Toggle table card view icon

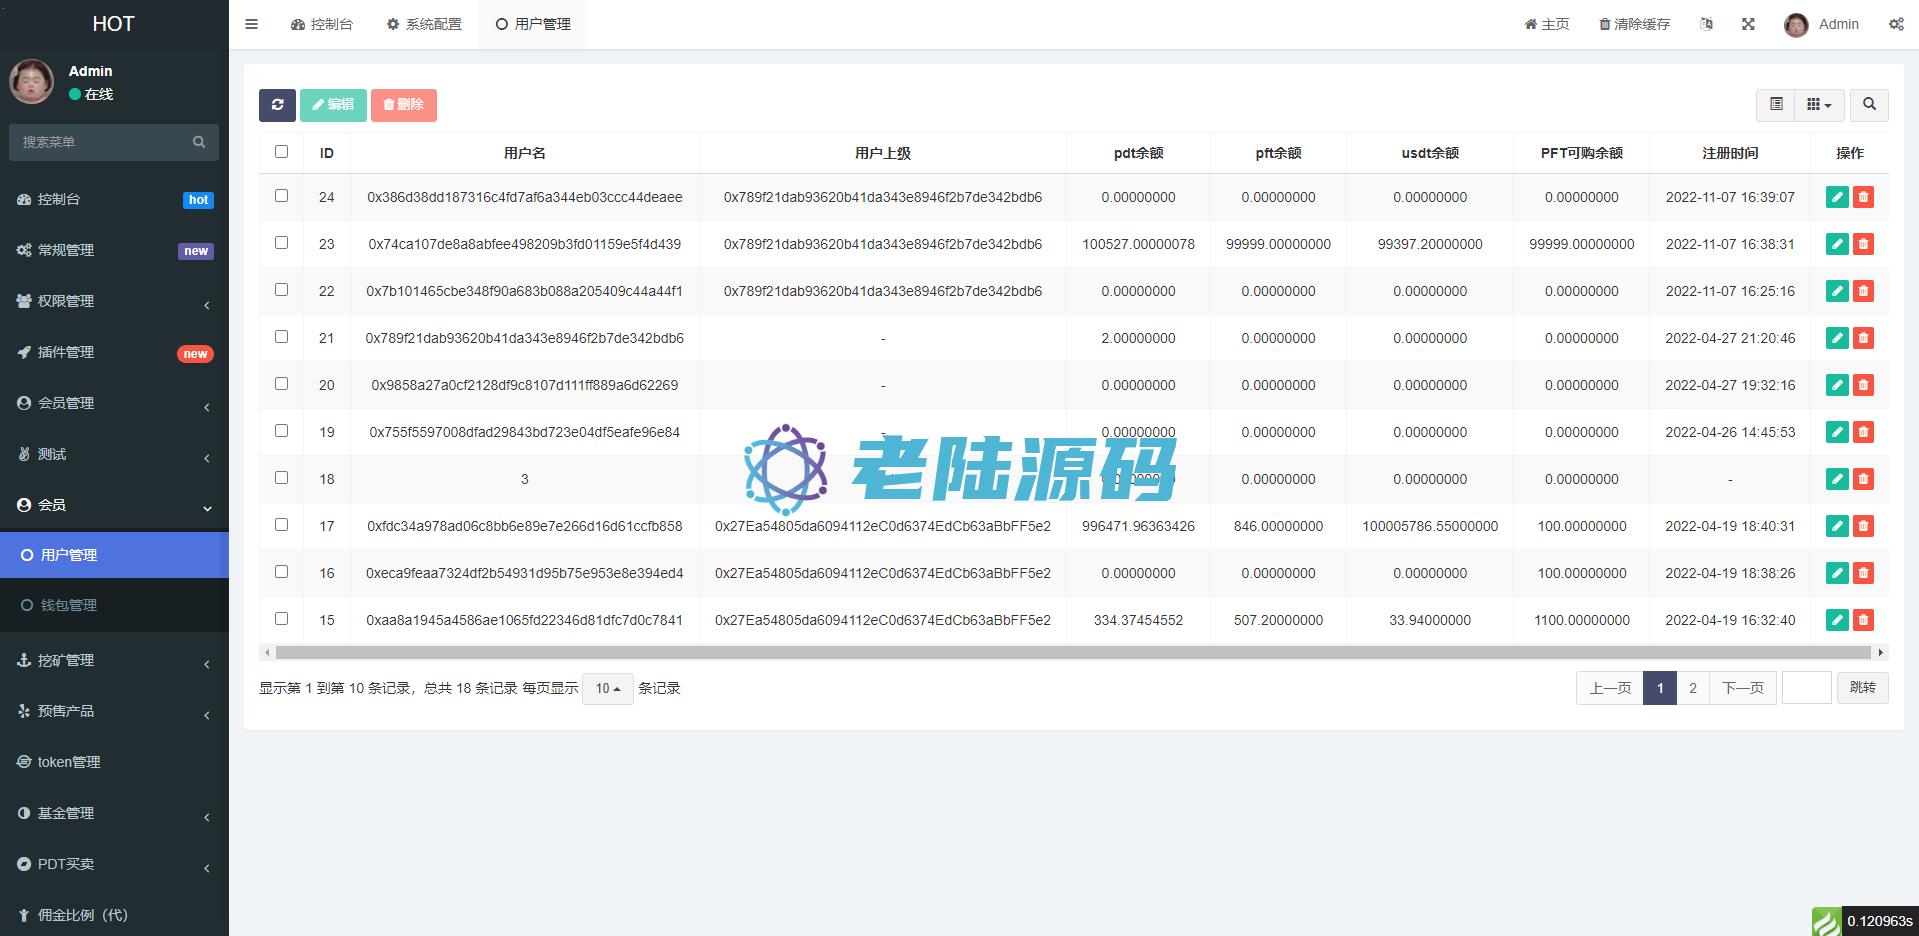(1776, 105)
